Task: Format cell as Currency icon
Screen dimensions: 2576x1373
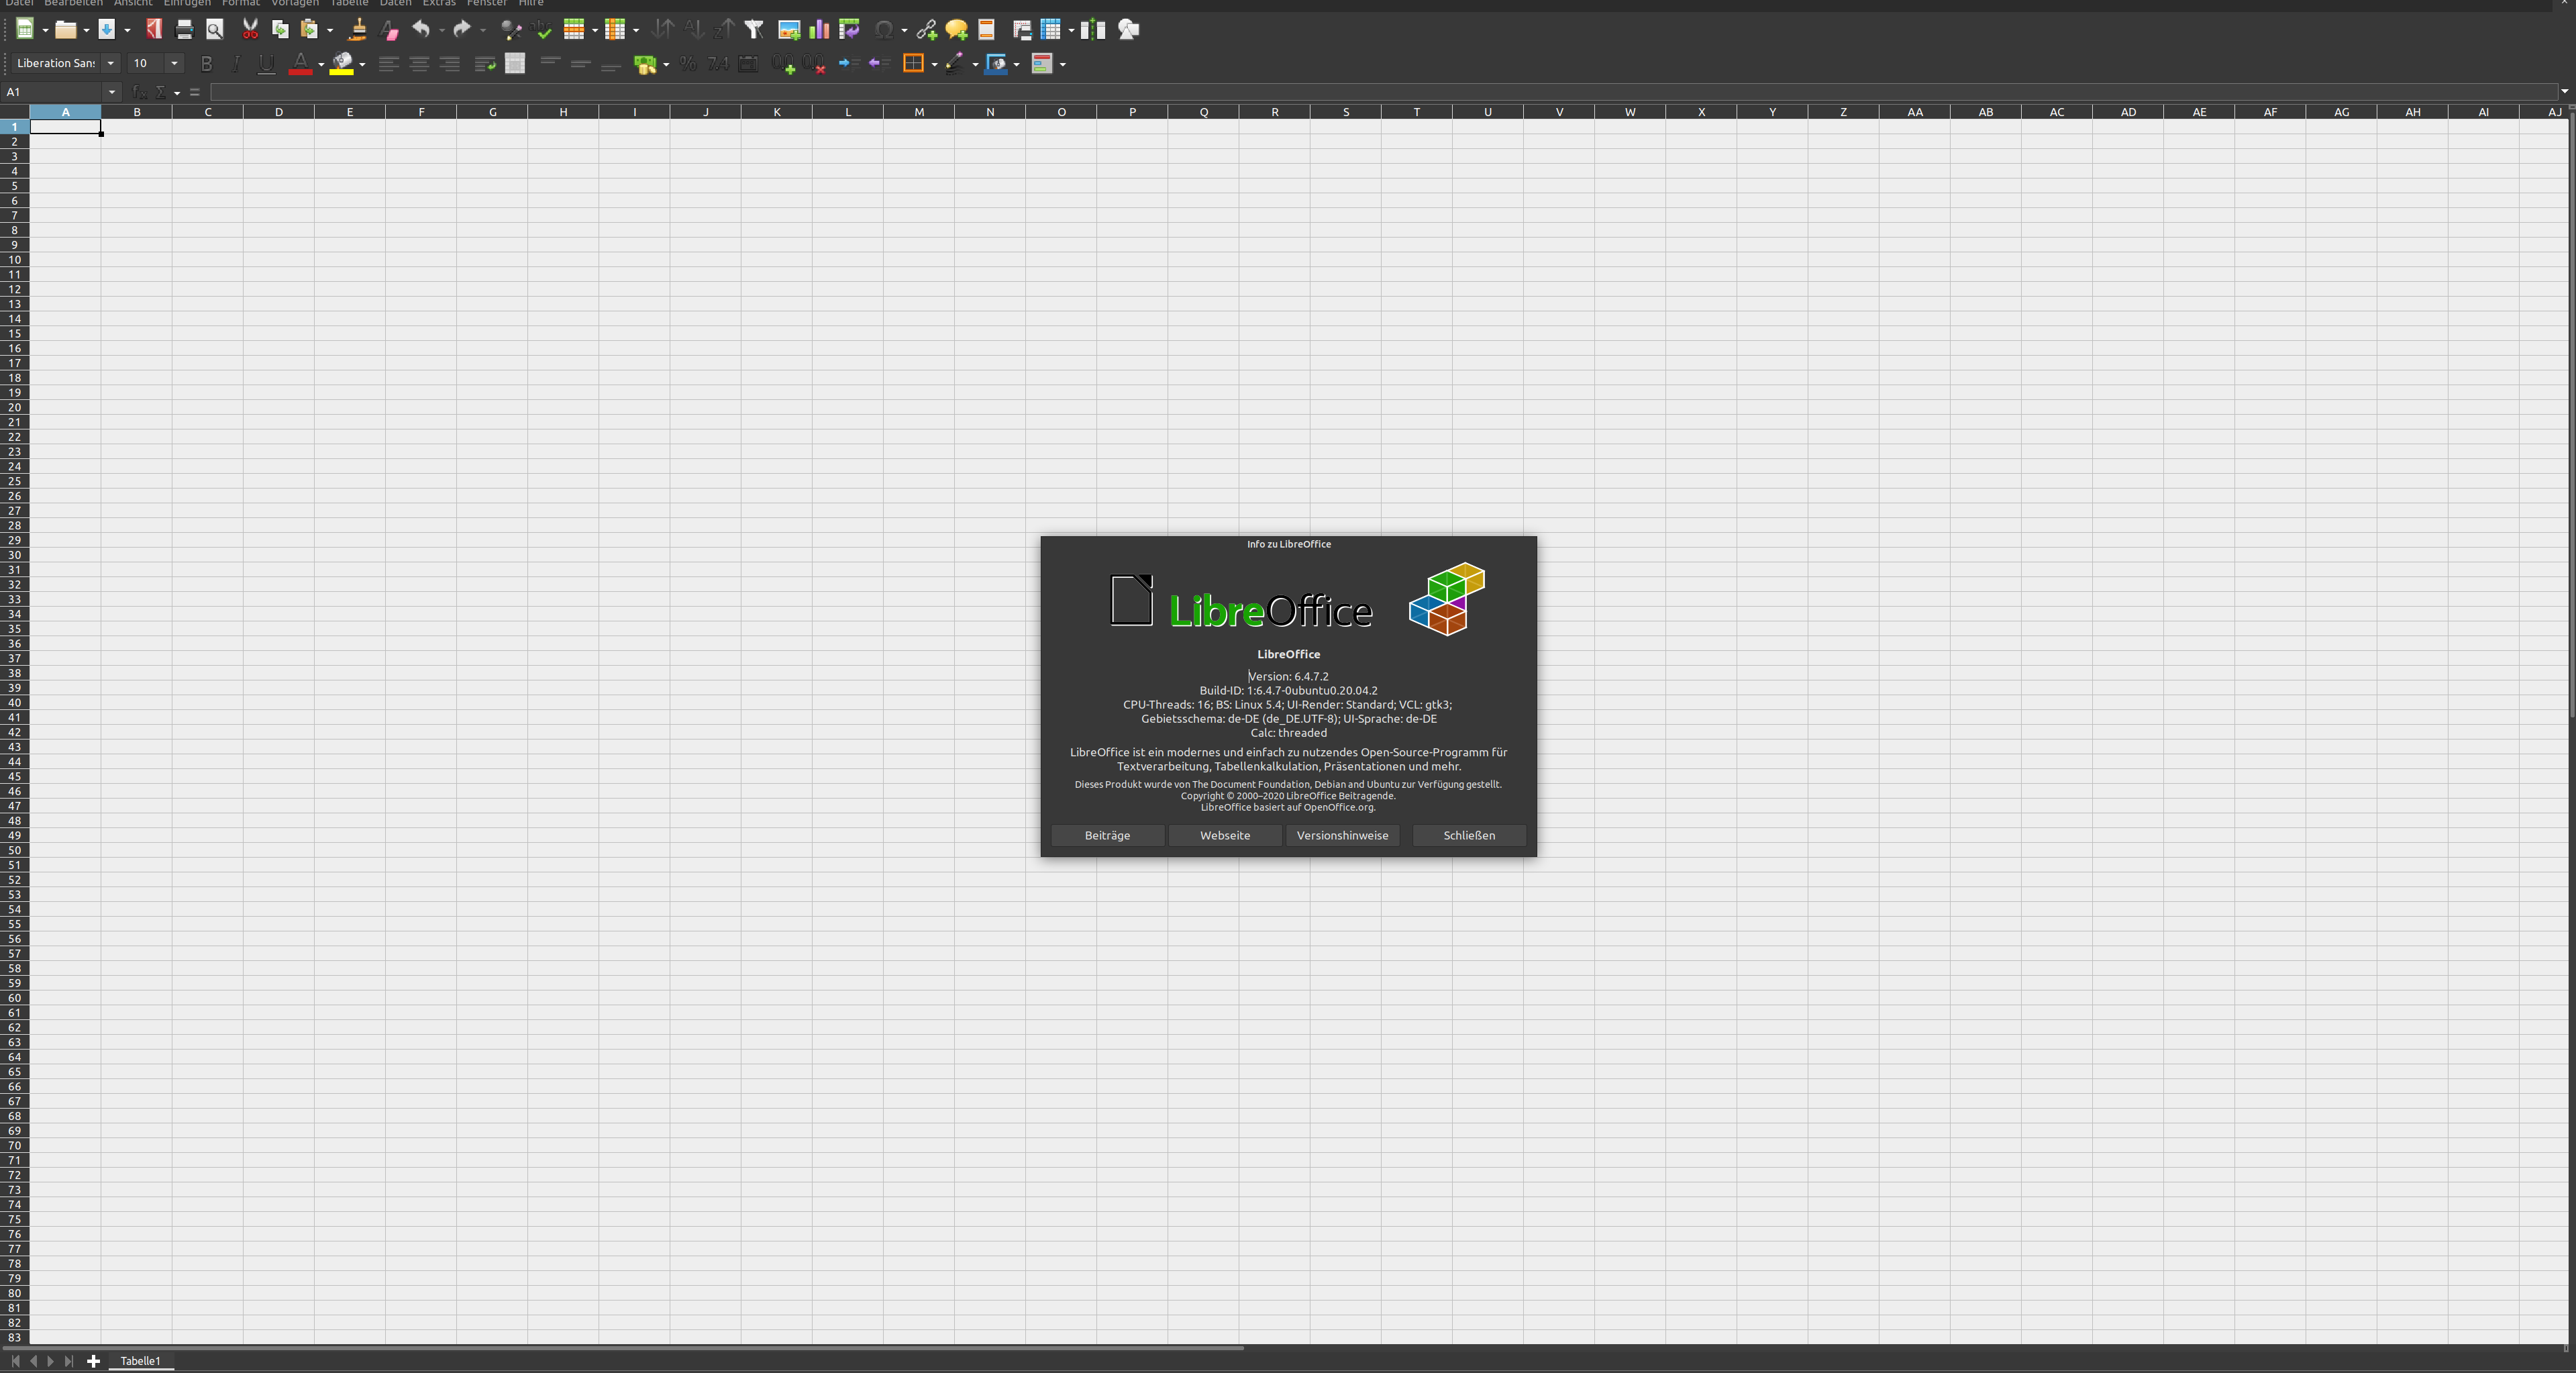Action: [x=645, y=64]
